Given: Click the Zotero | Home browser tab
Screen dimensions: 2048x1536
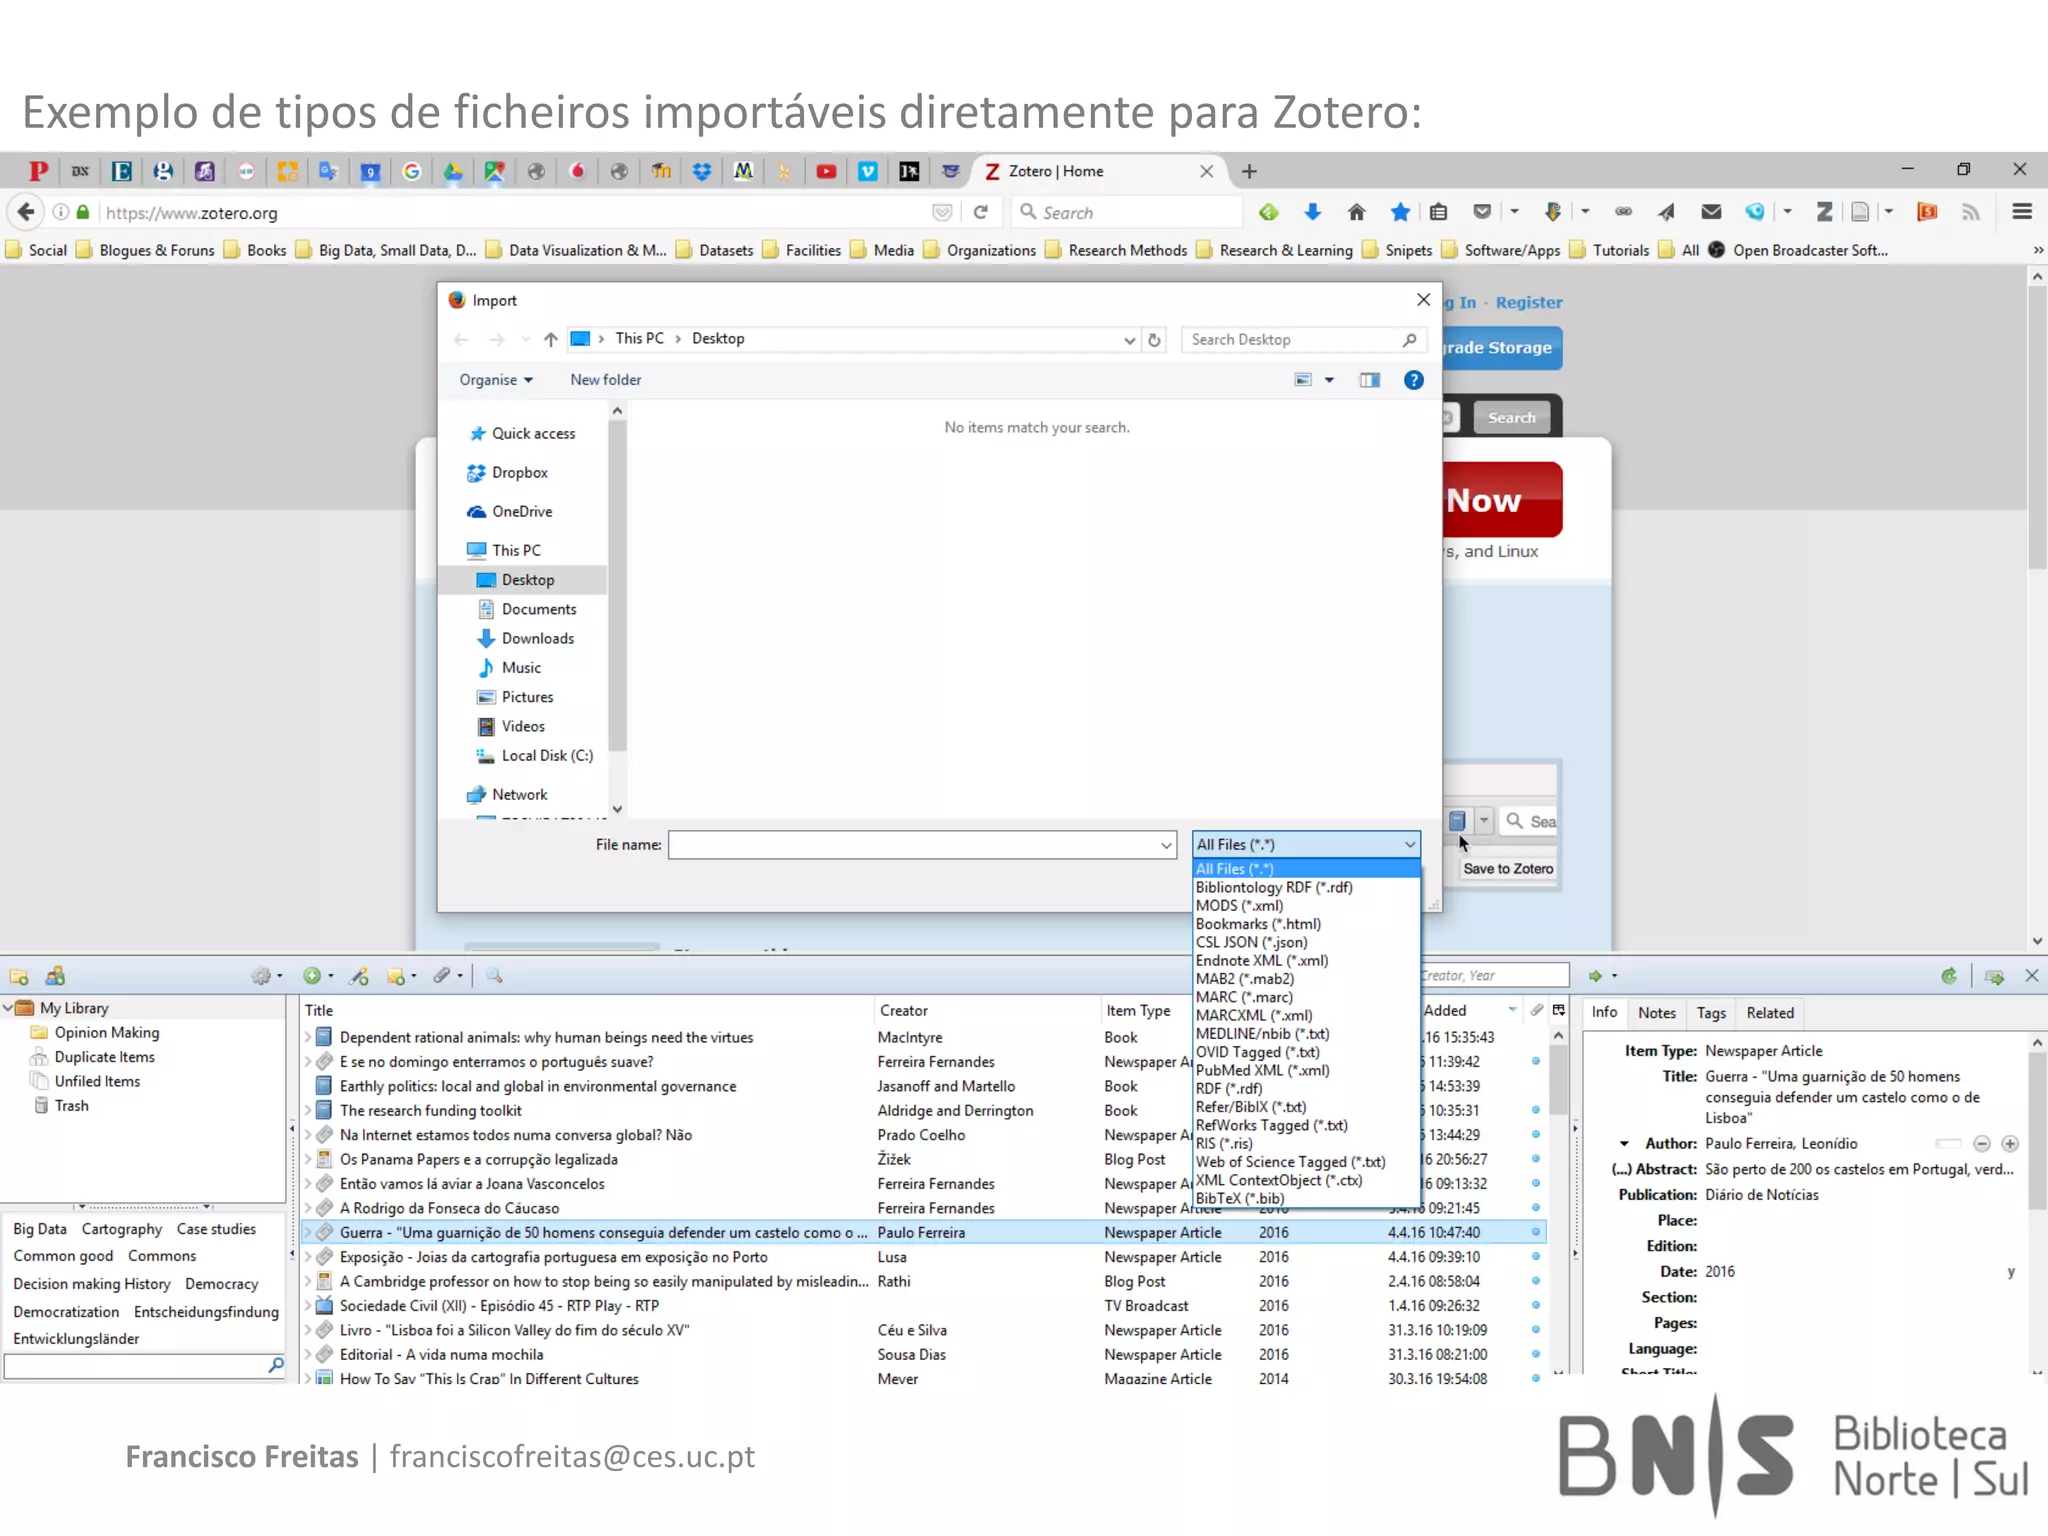Looking at the screenshot, I should [1097, 171].
